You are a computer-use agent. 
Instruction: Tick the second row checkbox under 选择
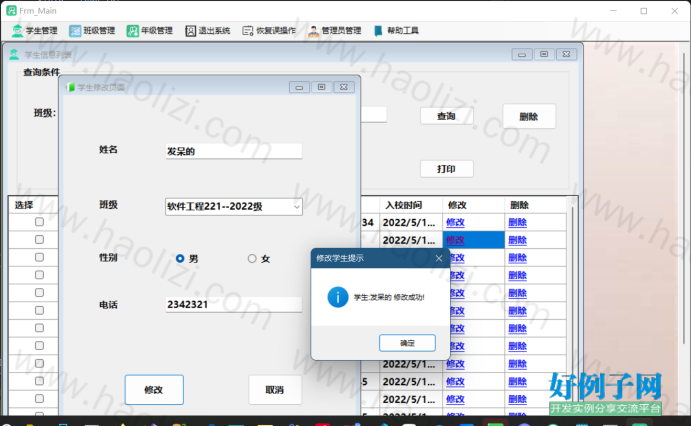[39, 239]
